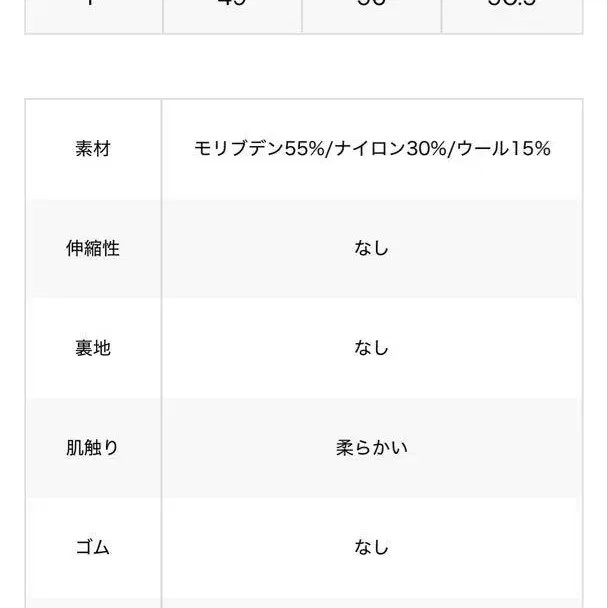The image size is (608, 608).
Task: Click the 素材 row label
Action: tap(93, 149)
